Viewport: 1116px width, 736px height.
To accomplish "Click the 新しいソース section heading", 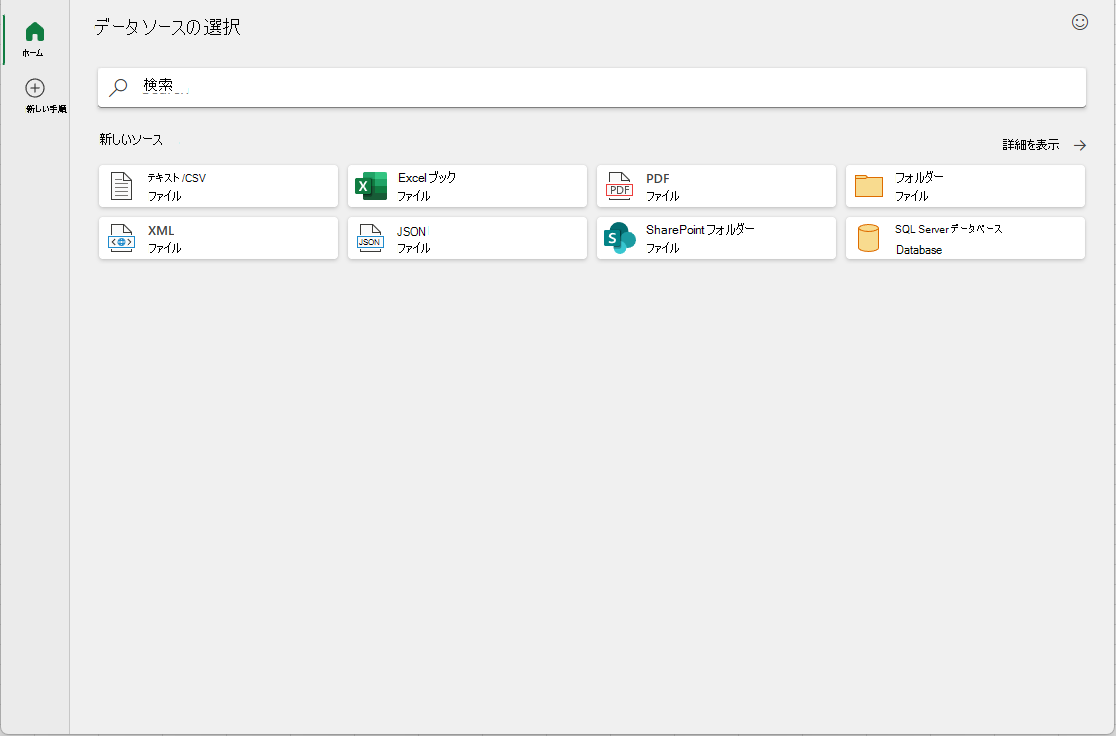I will pyautogui.click(x=131, y=140).
